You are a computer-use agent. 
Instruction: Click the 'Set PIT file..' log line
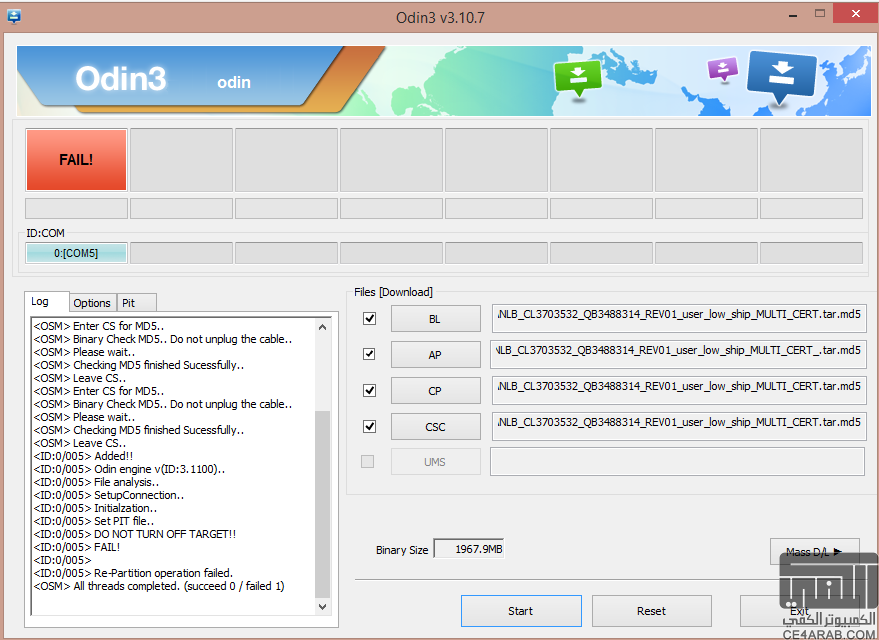click(x=94, y=521)
